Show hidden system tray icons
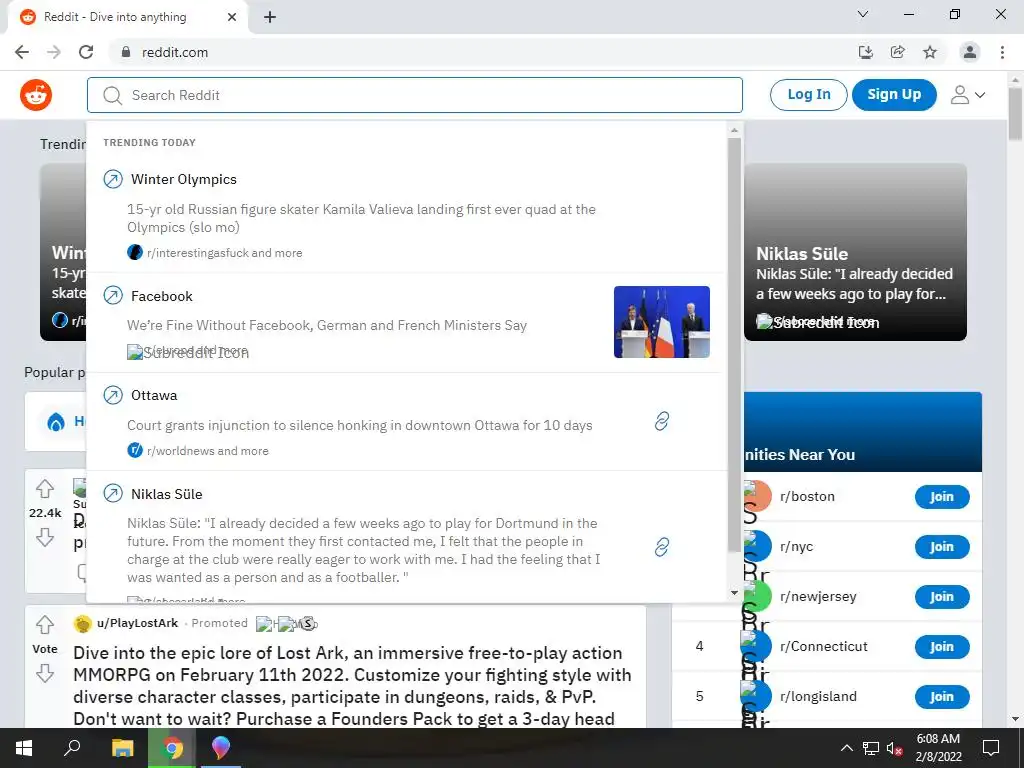This screenshot has width=1024, height=768. (846, 748)
